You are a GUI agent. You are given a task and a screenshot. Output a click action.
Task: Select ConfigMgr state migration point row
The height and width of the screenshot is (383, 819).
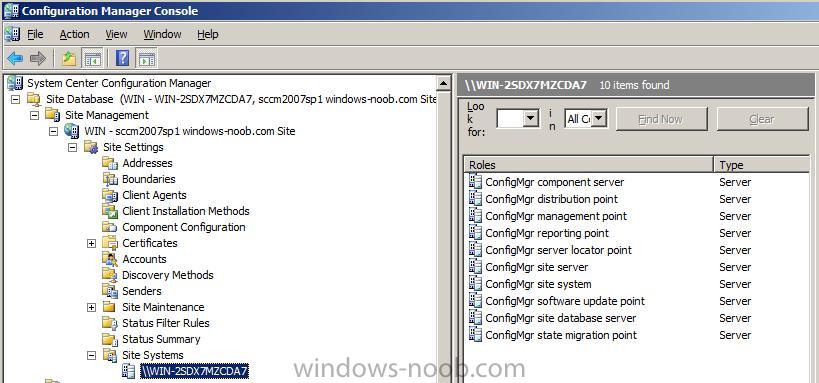tap(636, 335)
